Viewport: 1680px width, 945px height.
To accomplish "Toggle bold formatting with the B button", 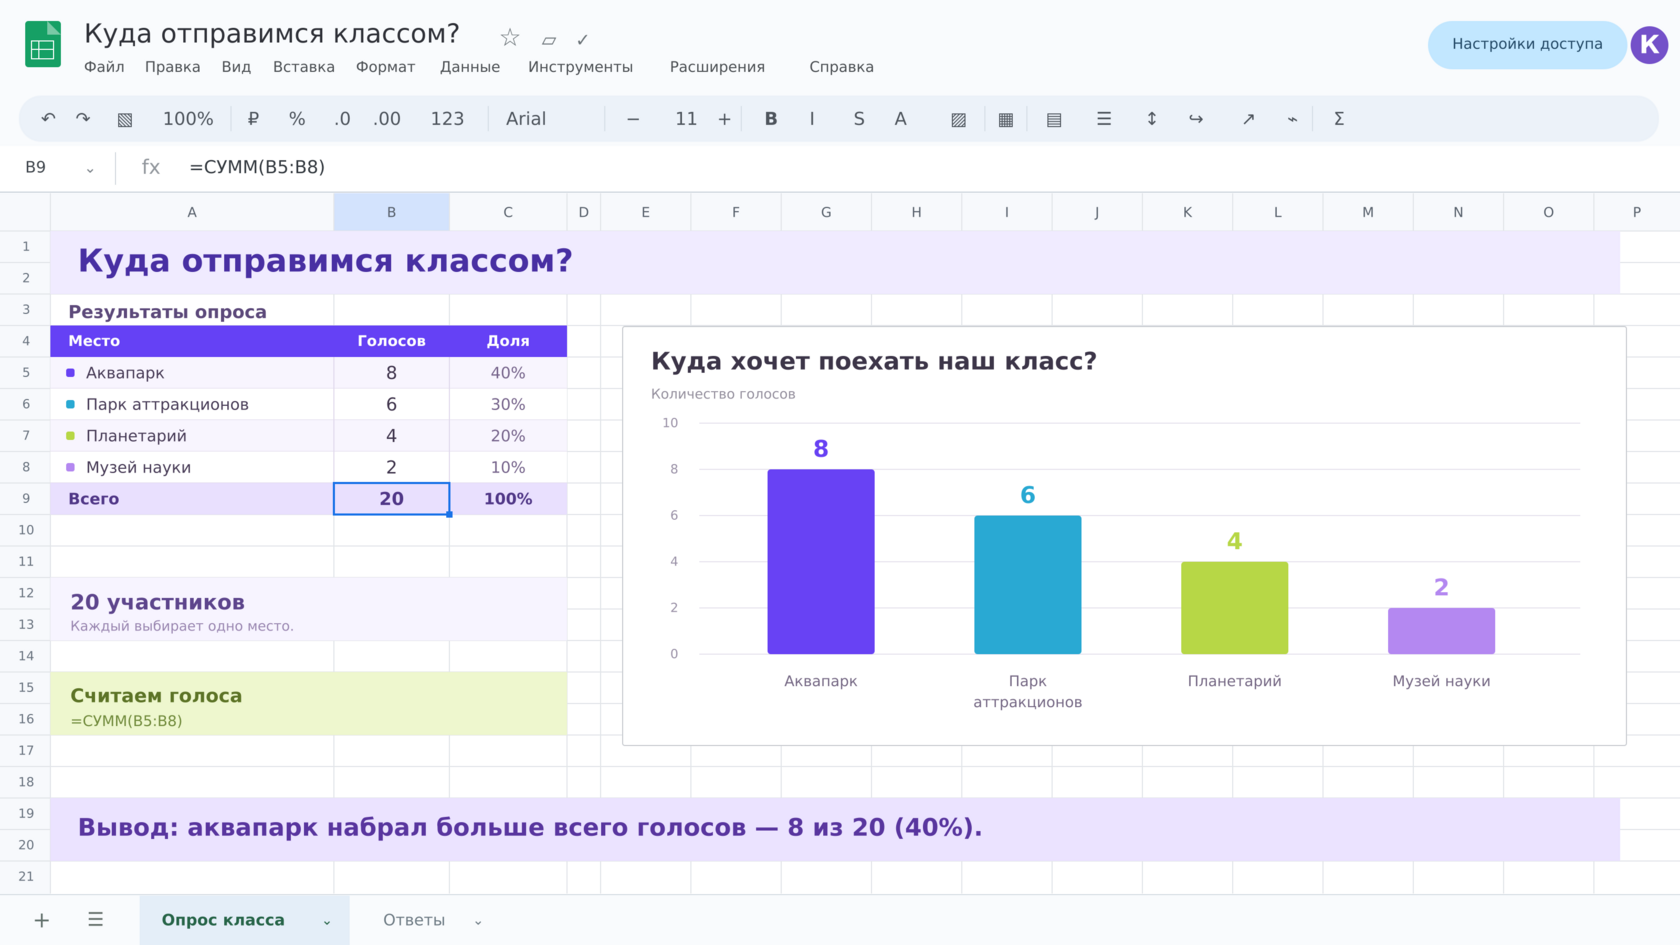I will coord(771,119).
